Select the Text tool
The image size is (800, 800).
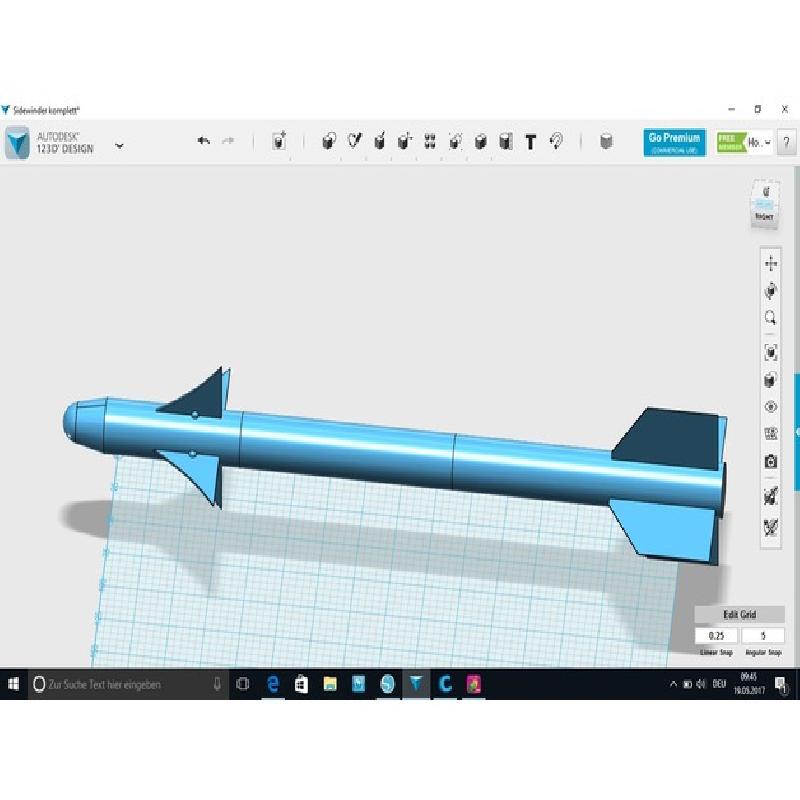tap(531, 142)
